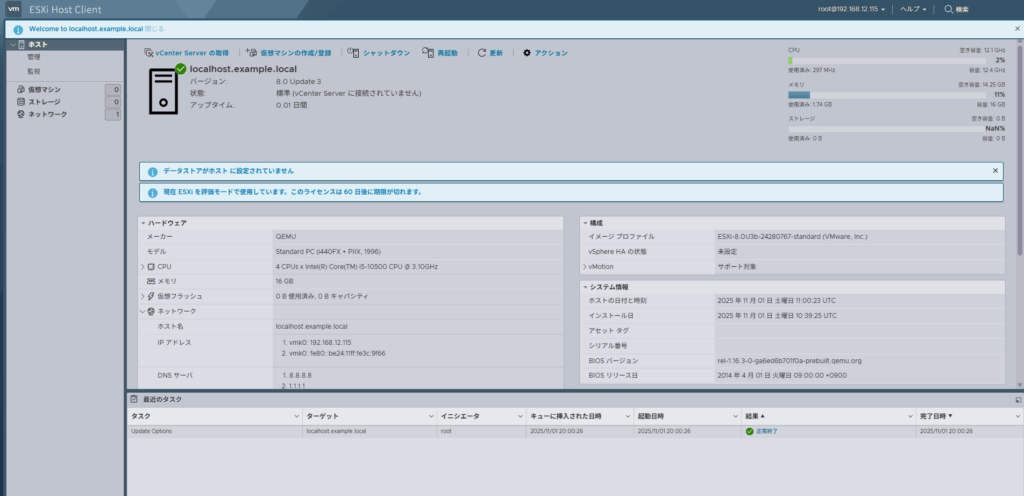Screen dimensions: 1024x496
Task: Expand the vMotion configuration row
Action: pos(584,267)
